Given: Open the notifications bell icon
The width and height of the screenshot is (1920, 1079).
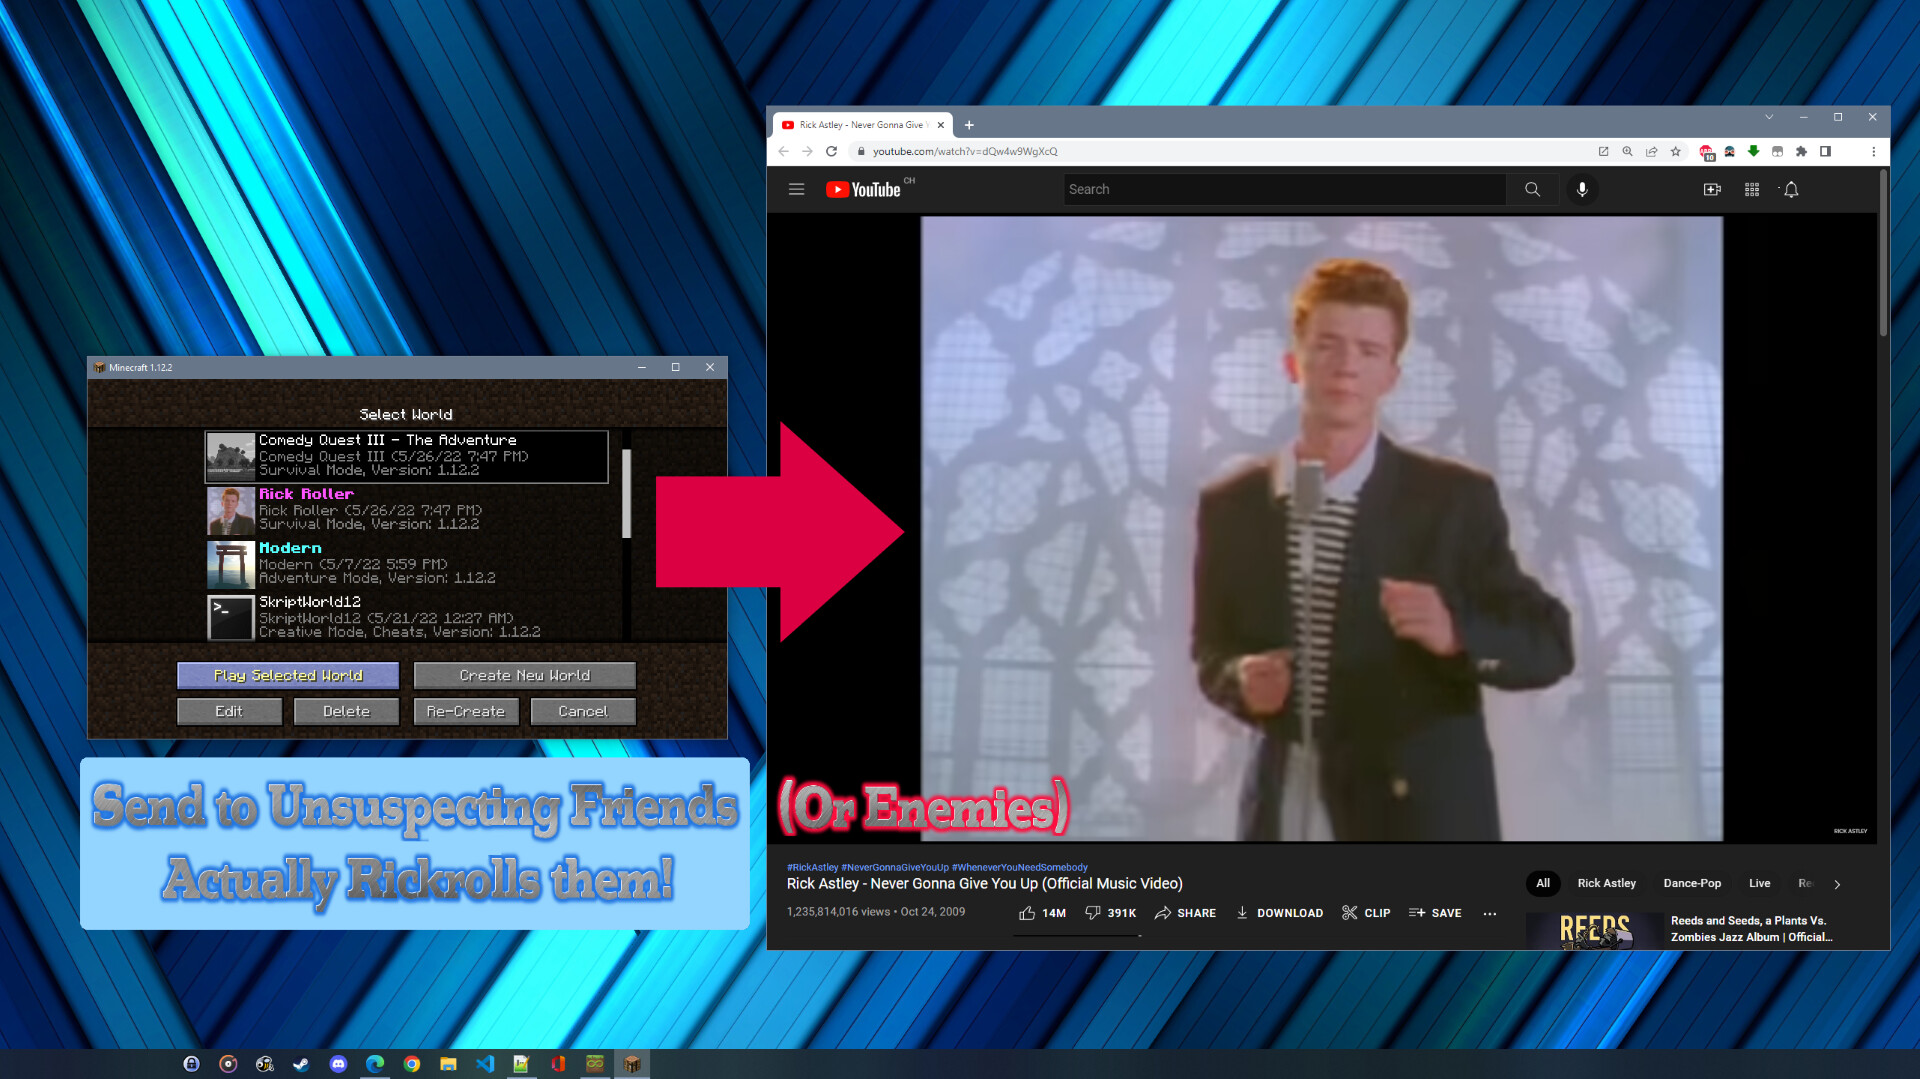Looking at the screenshot, I should point(1791,189).
